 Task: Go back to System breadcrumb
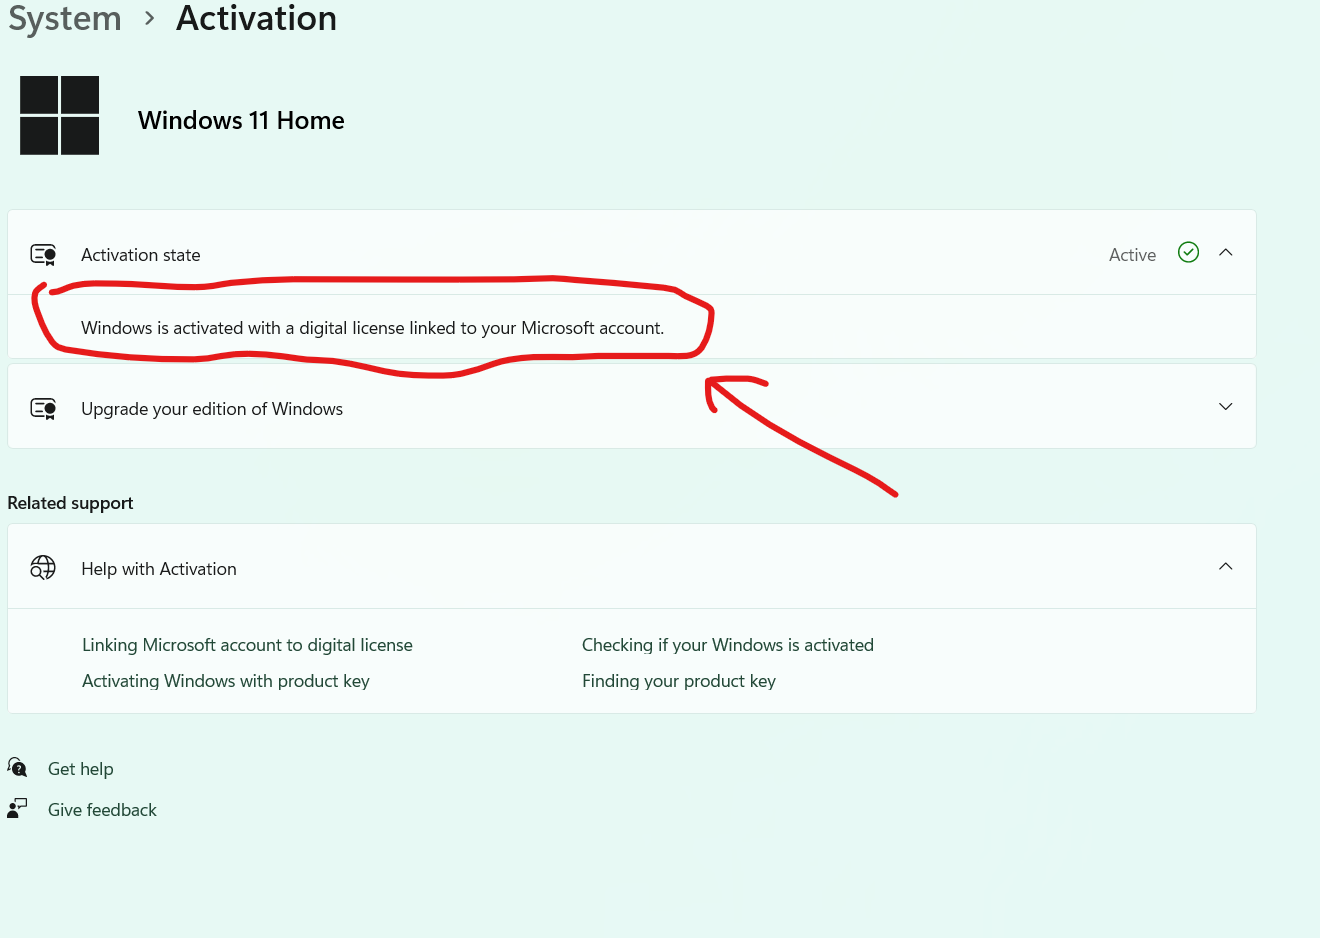pos(65,19)
